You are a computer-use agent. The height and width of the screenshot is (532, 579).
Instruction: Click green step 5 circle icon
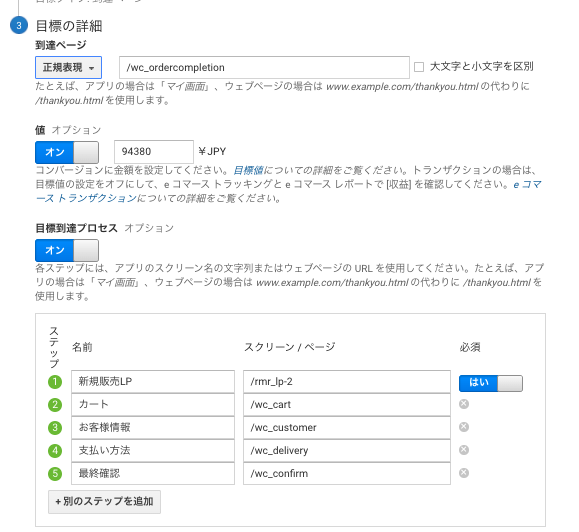tap(55, 473)
